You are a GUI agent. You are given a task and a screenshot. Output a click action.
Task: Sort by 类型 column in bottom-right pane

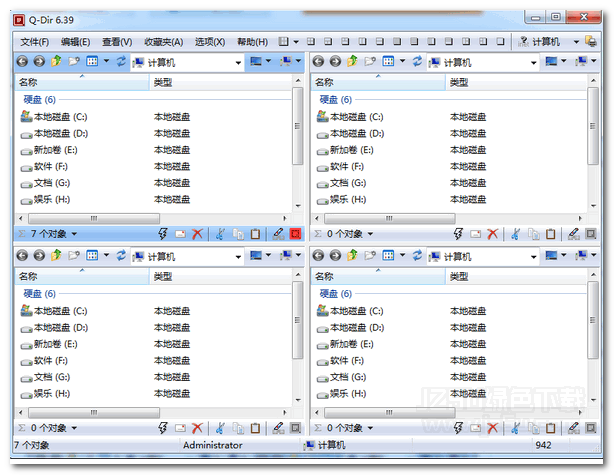[x=516, y=276]
